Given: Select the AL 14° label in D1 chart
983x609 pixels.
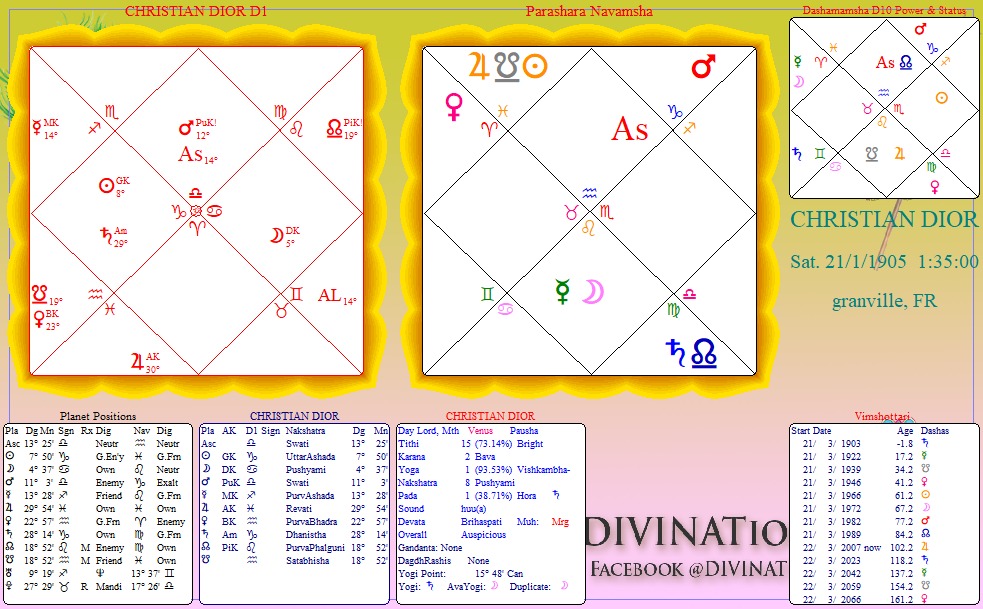Looking at the screenshot, I should pyautogui.click(x=337, y=295).
